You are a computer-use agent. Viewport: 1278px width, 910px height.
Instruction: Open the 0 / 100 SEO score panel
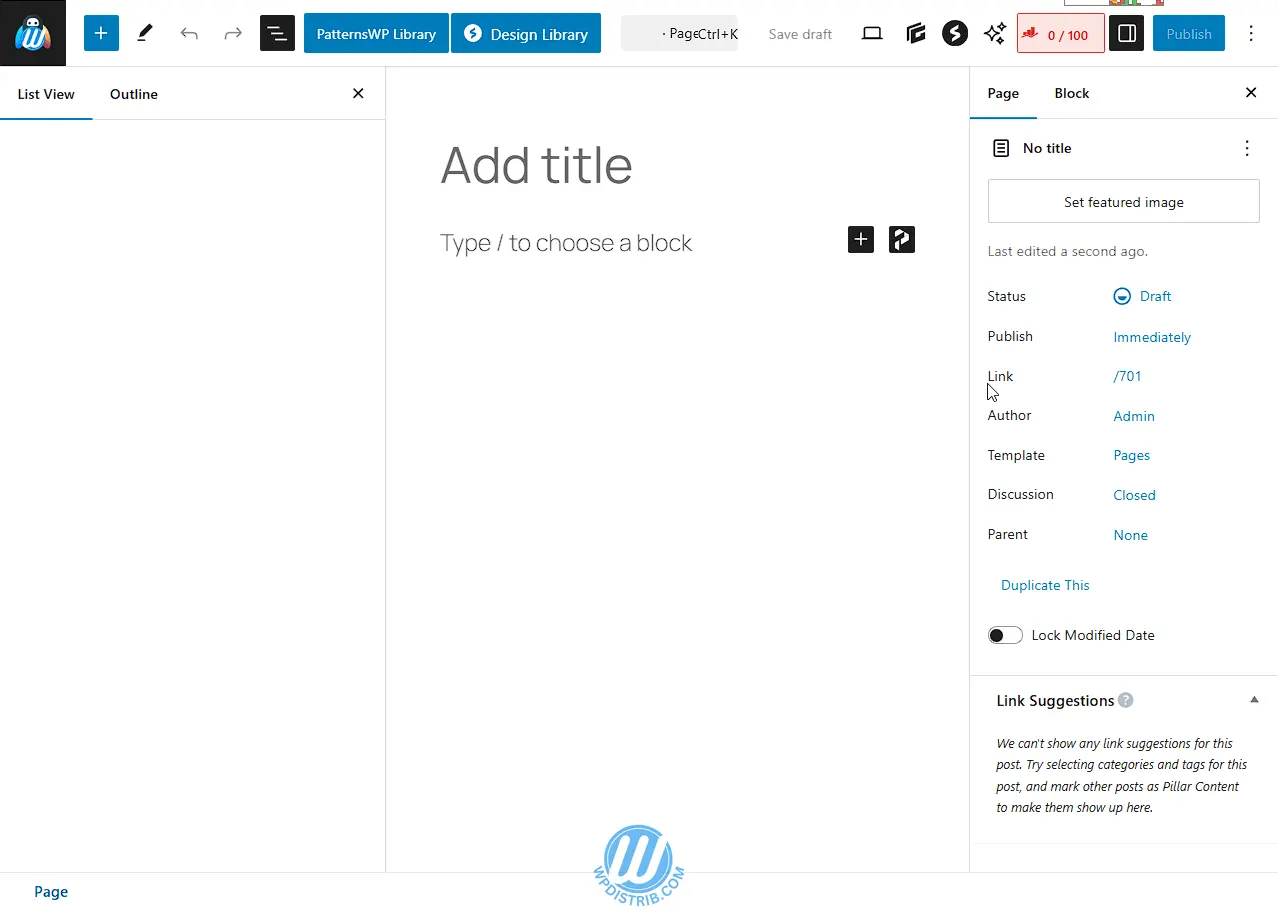point(1061,34)
